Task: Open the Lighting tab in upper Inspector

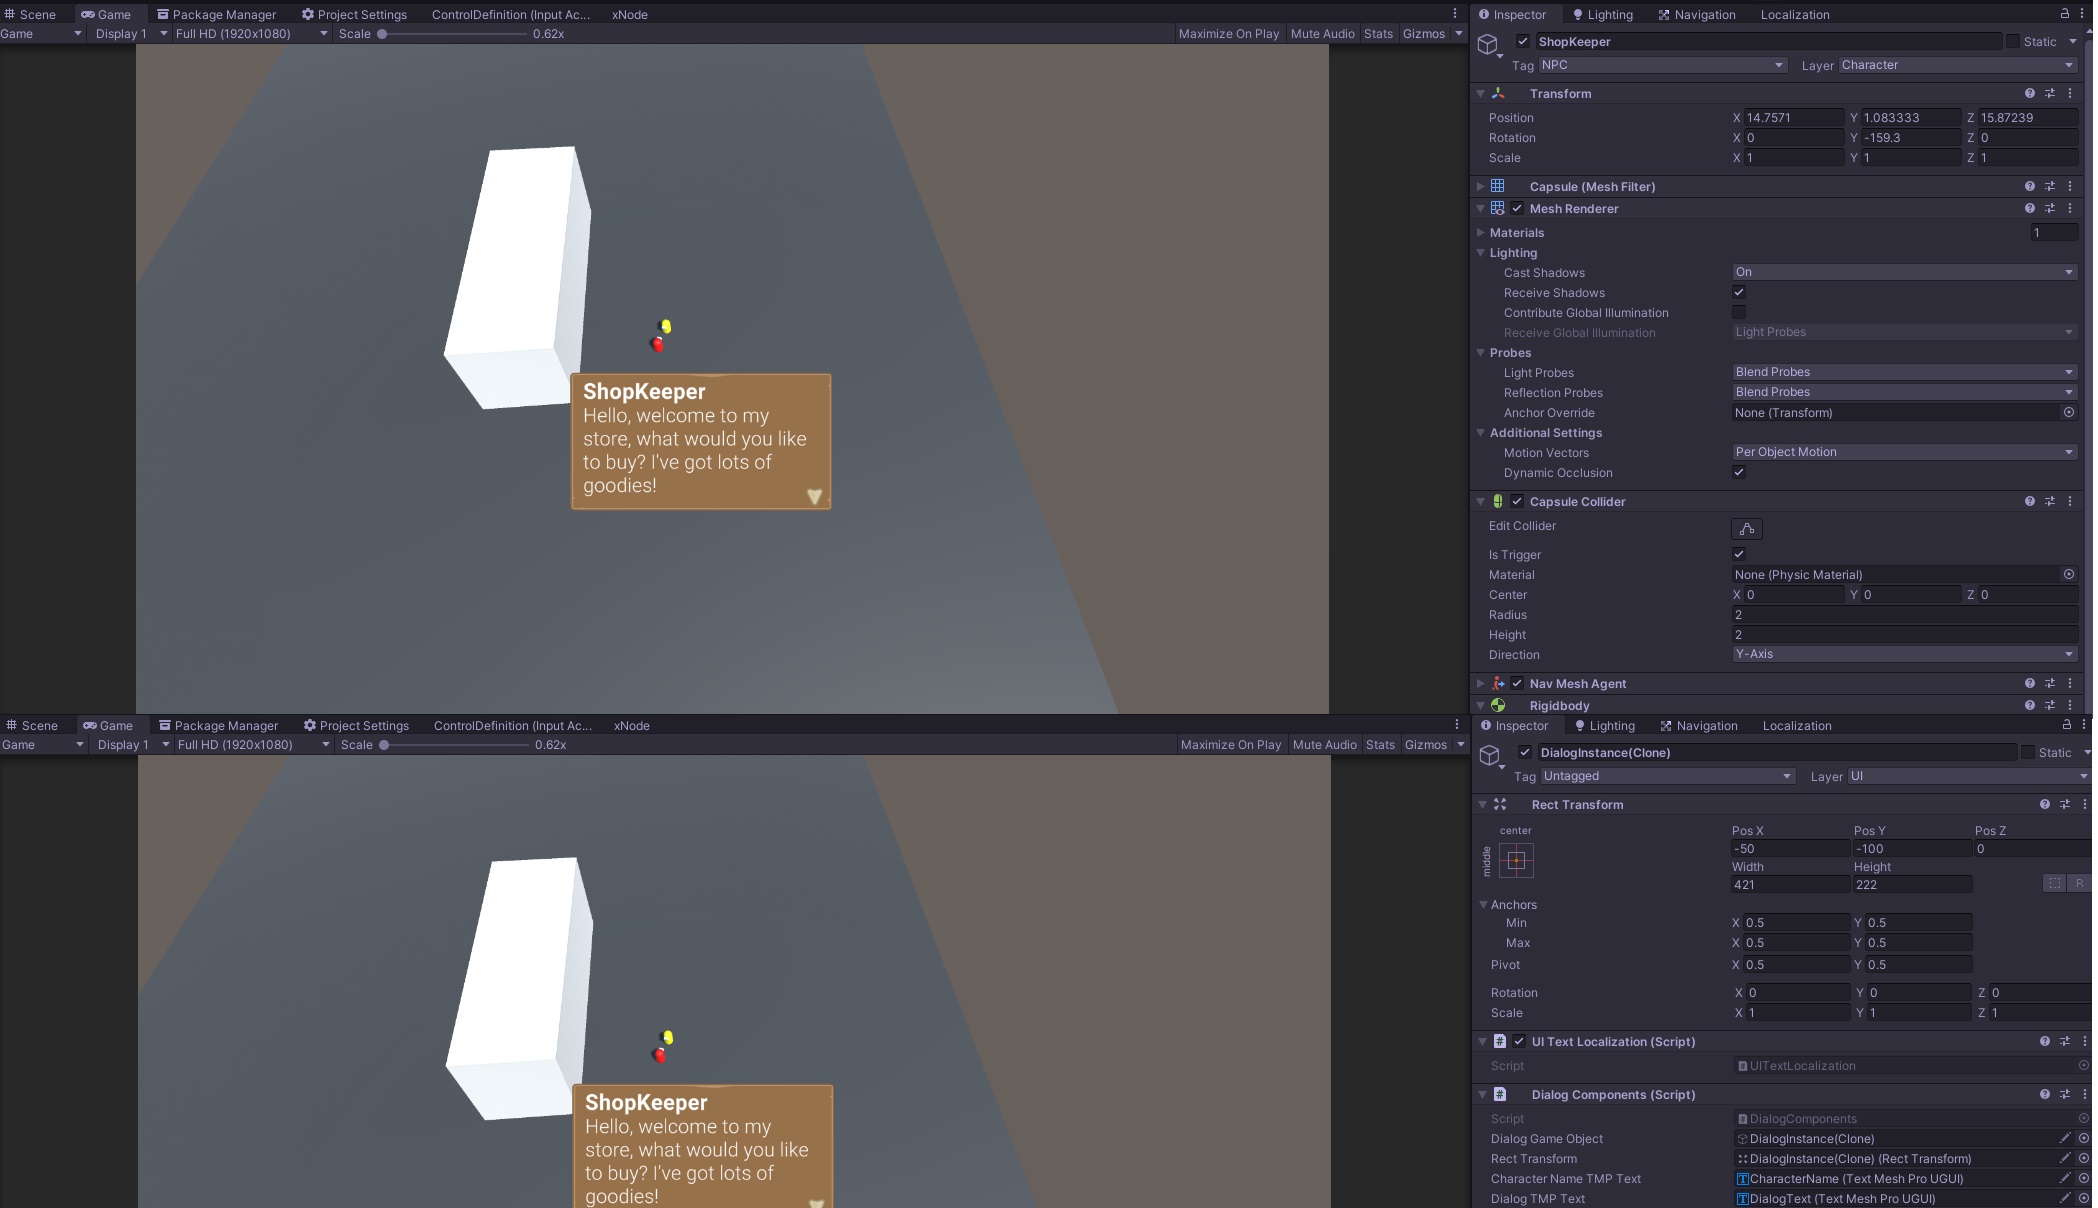Action: click(1602, 14)
